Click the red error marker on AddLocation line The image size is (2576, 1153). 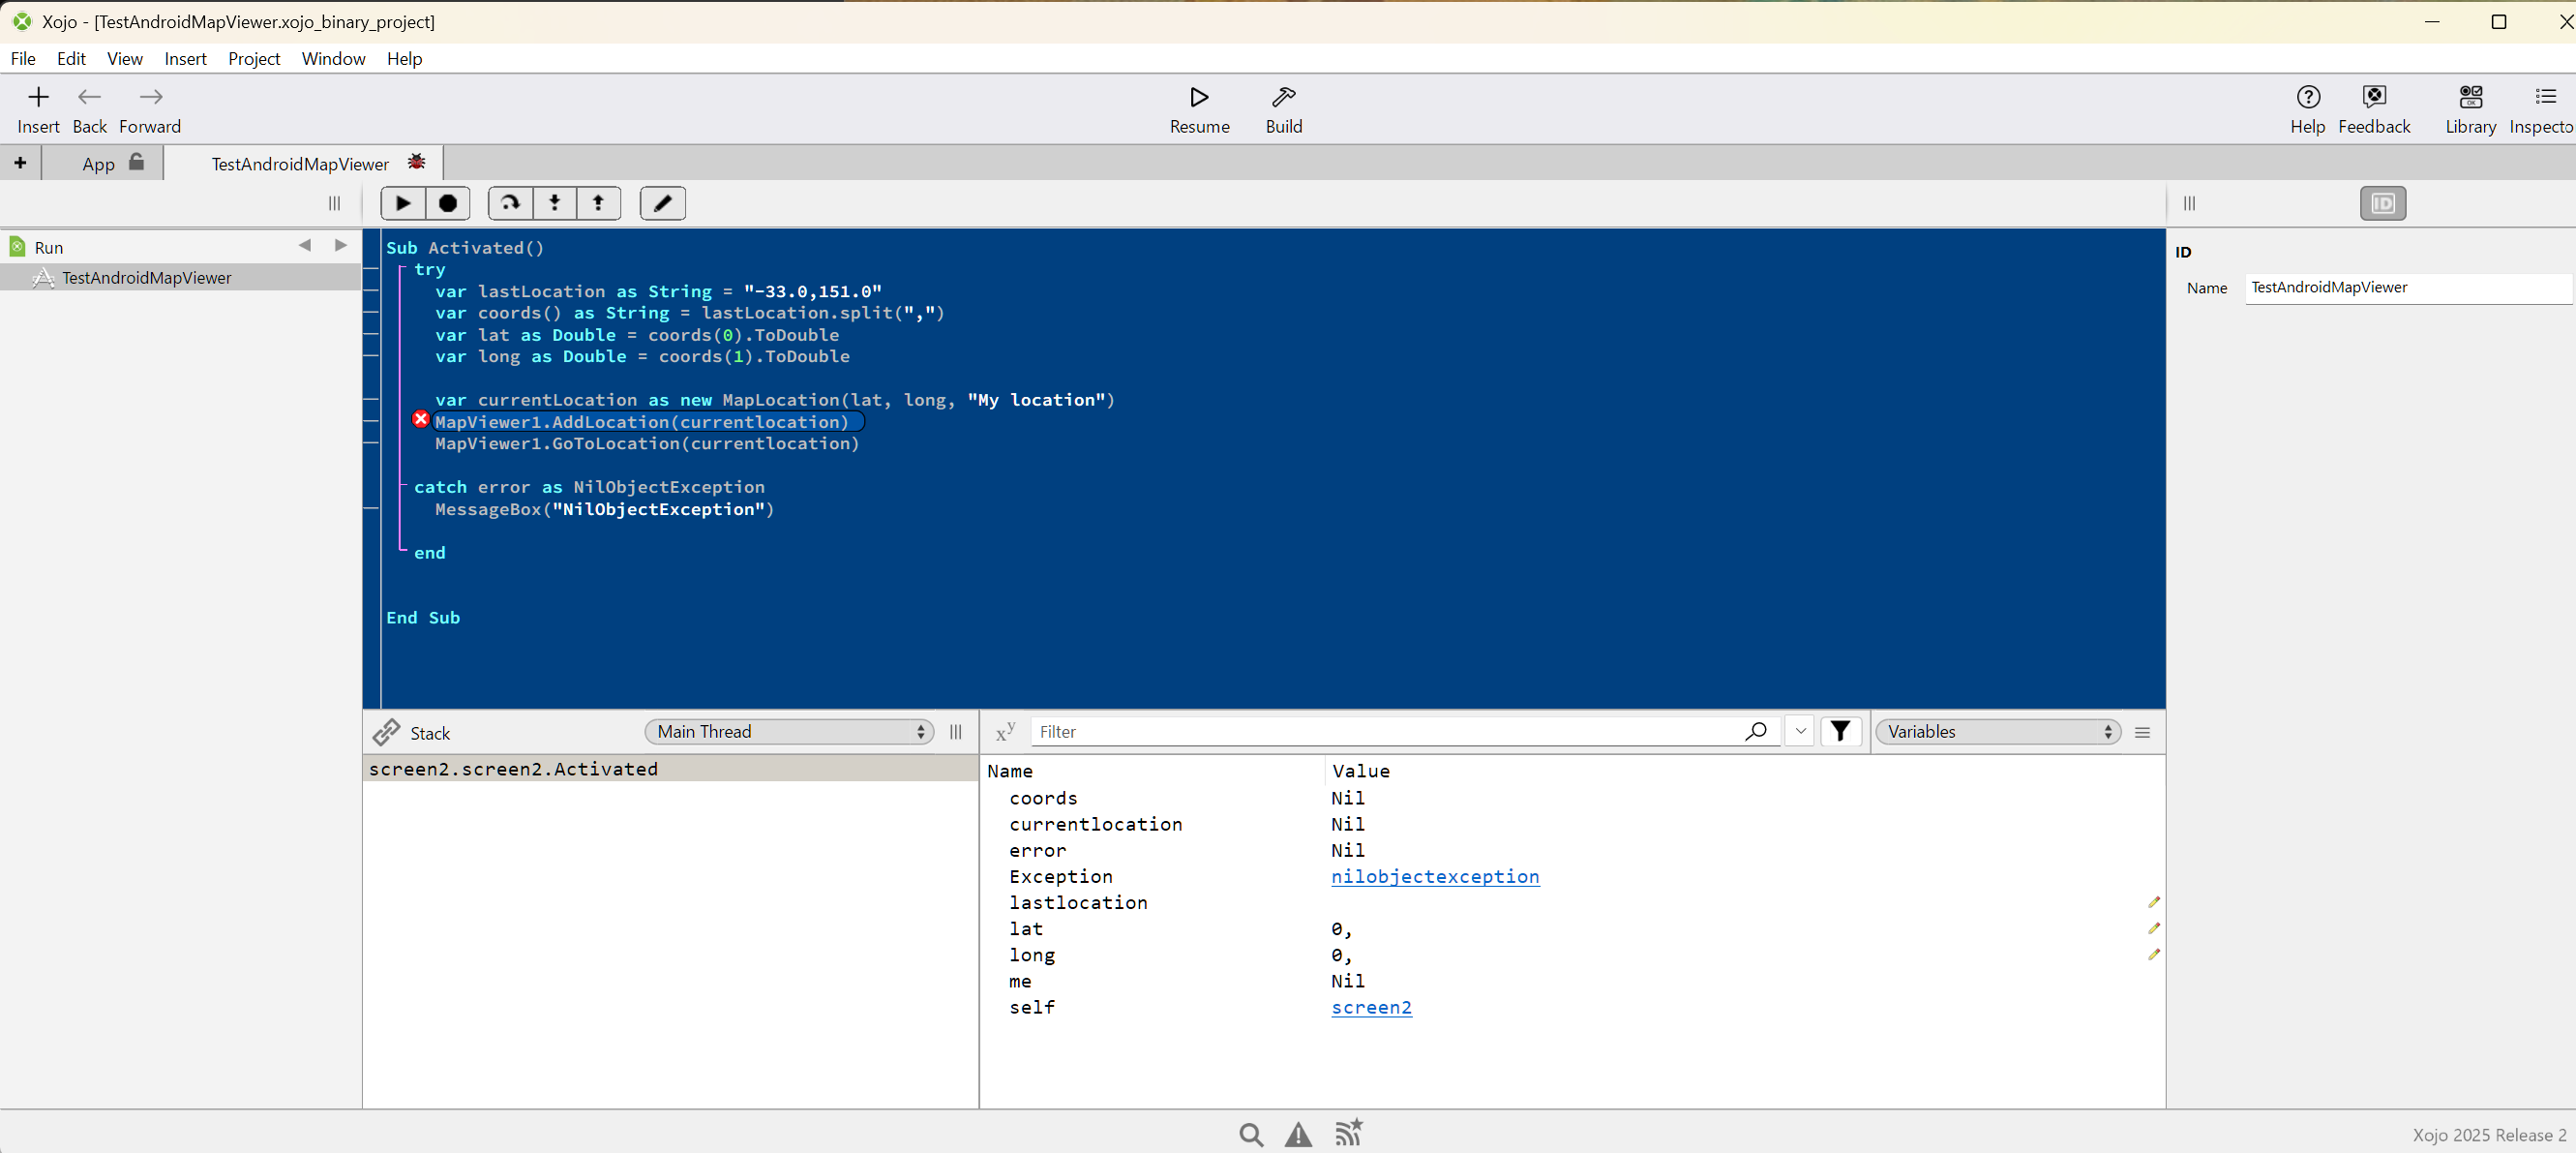point(421,419)
